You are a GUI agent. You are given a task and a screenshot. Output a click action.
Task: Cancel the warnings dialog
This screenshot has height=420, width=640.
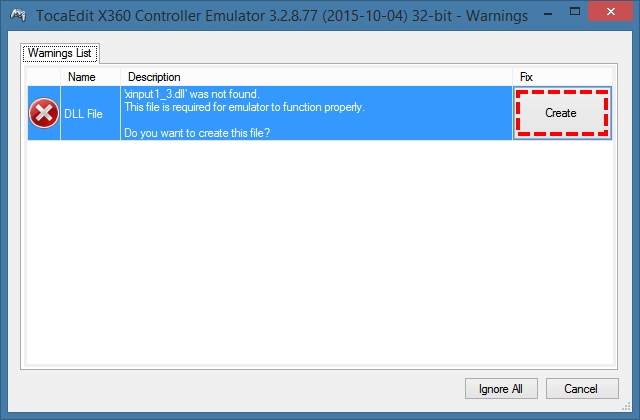pos(582,389)
